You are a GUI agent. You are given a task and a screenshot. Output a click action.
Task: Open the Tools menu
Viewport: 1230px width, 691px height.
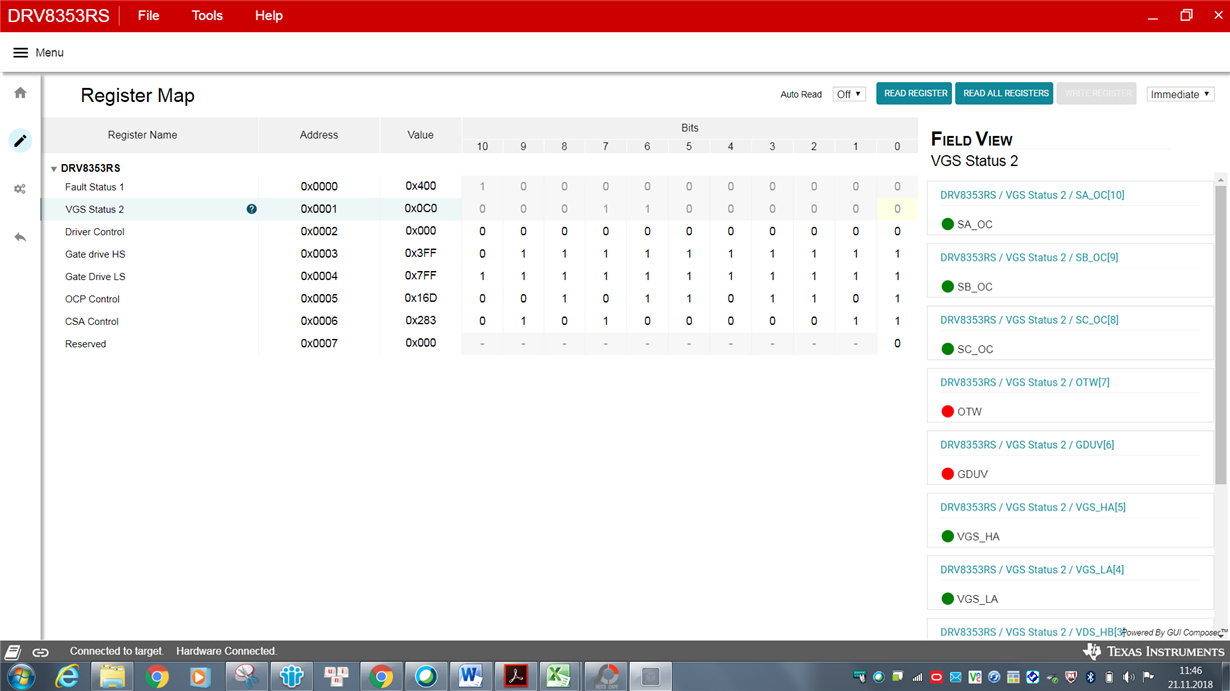click(x=207, y=16)
